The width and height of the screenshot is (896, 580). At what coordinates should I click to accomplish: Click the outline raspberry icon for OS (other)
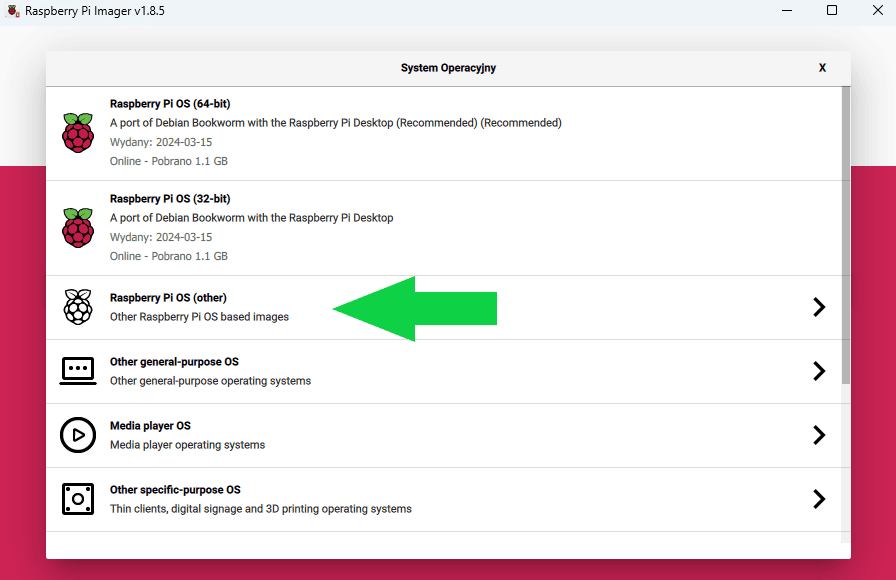[78, 307]
